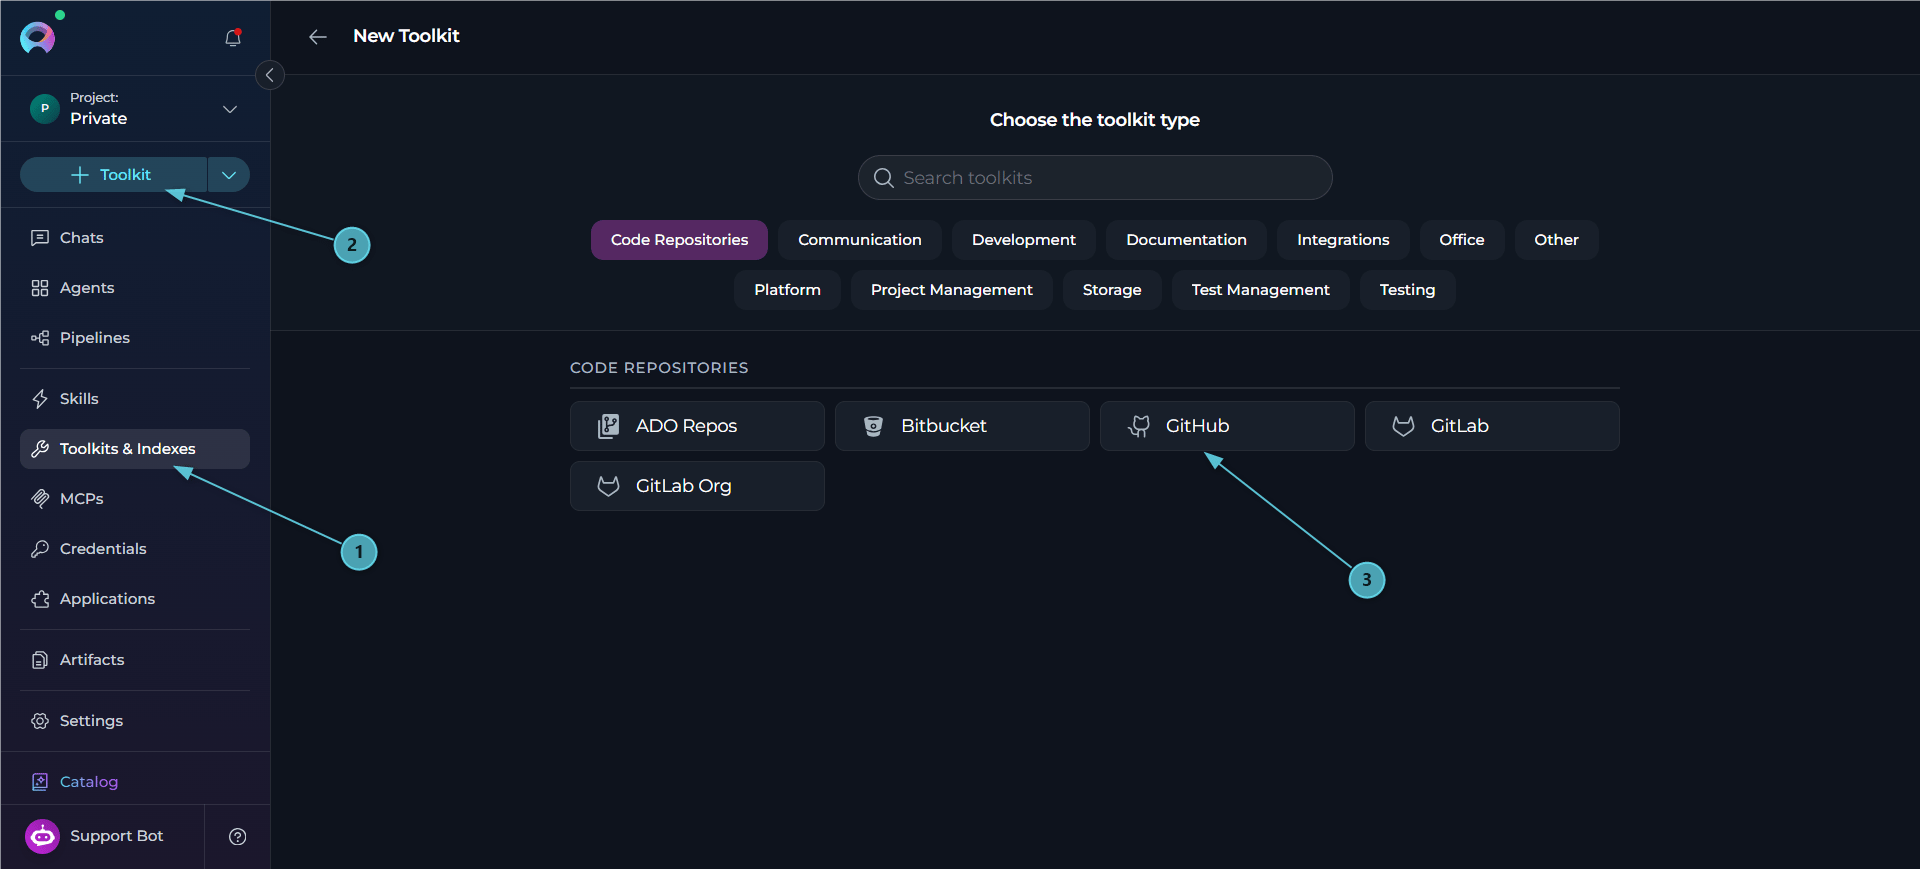Open Artifacts from the sidebar
Image resolution: width=1920 pixels, height=869 pixels.
click(135, 660)
